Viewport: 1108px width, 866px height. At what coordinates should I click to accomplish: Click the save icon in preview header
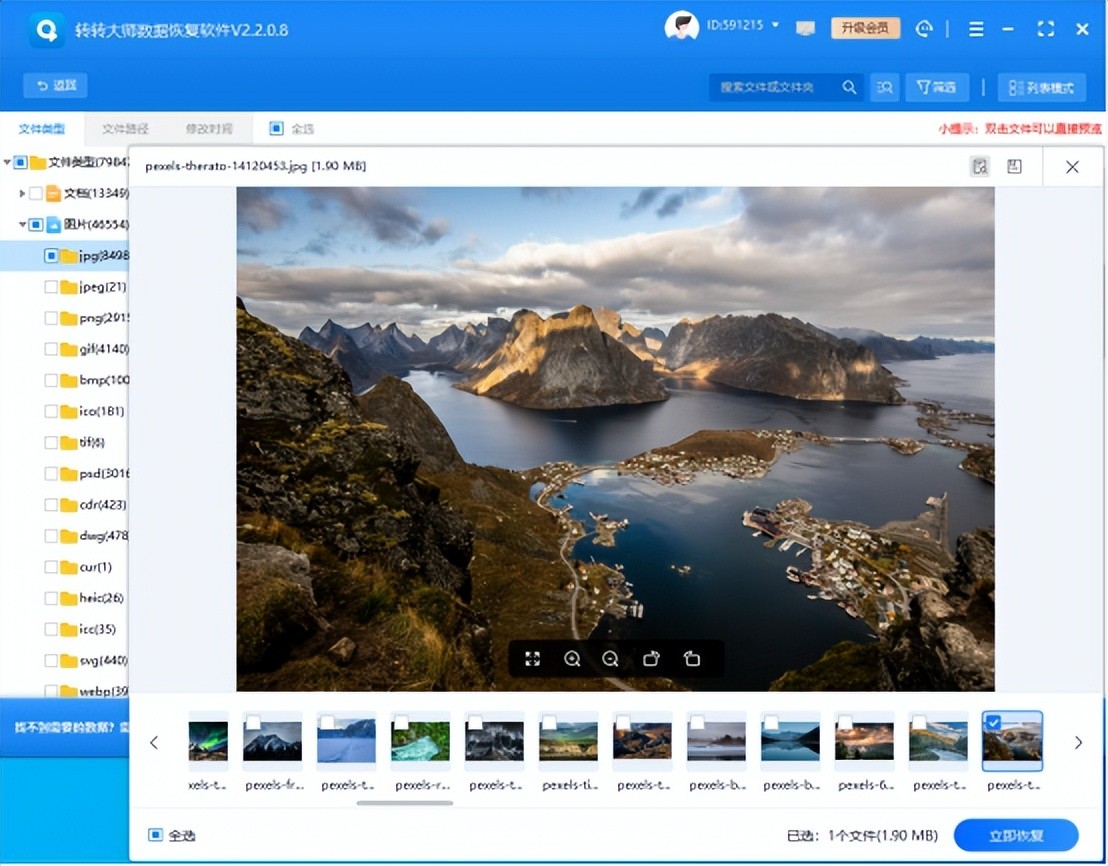coord(1014,166)
